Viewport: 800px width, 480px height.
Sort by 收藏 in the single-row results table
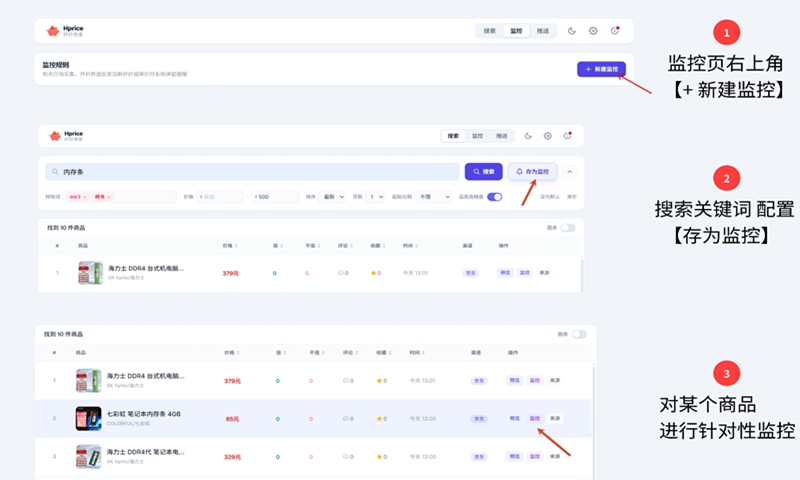[x=377, y=246]
